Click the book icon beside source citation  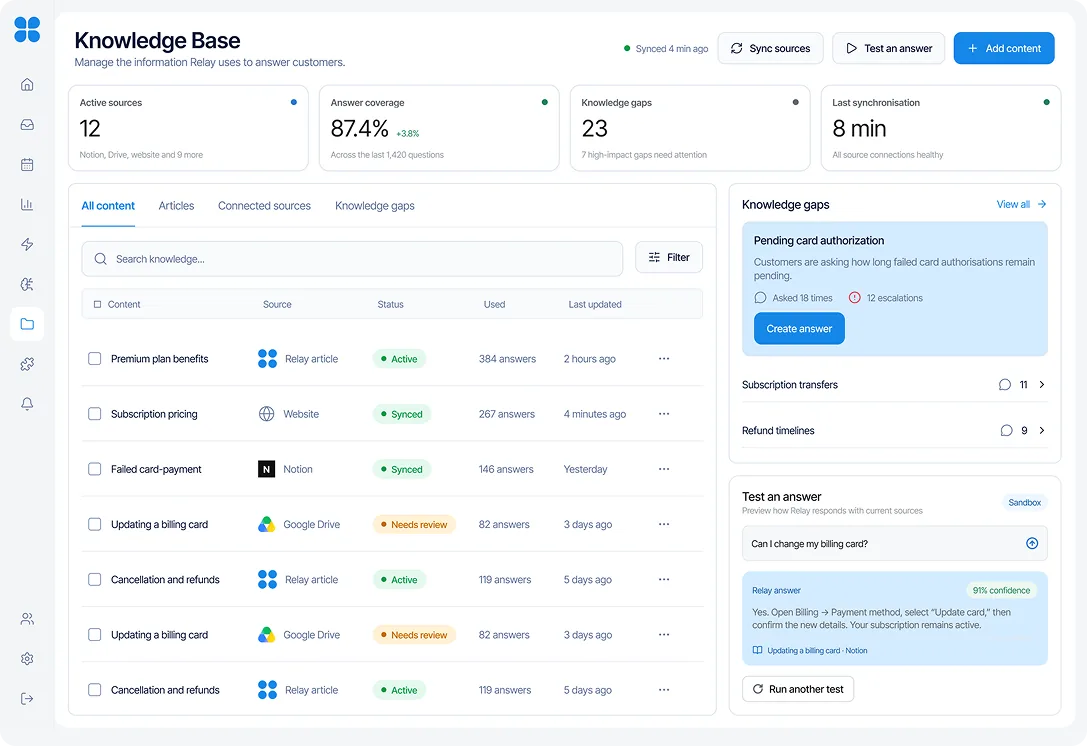click(757, 650)
